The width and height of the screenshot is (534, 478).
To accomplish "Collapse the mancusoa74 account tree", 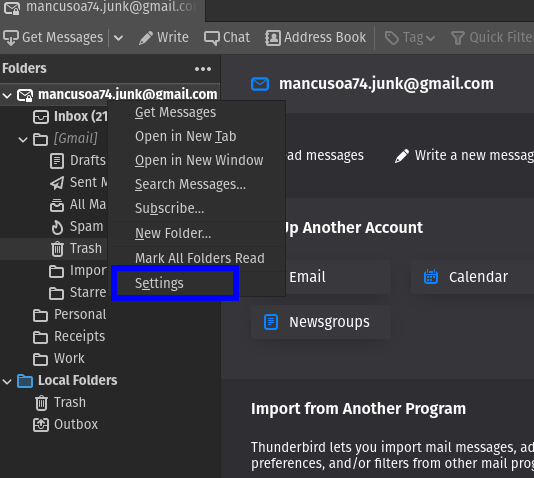I will point(7,95).
